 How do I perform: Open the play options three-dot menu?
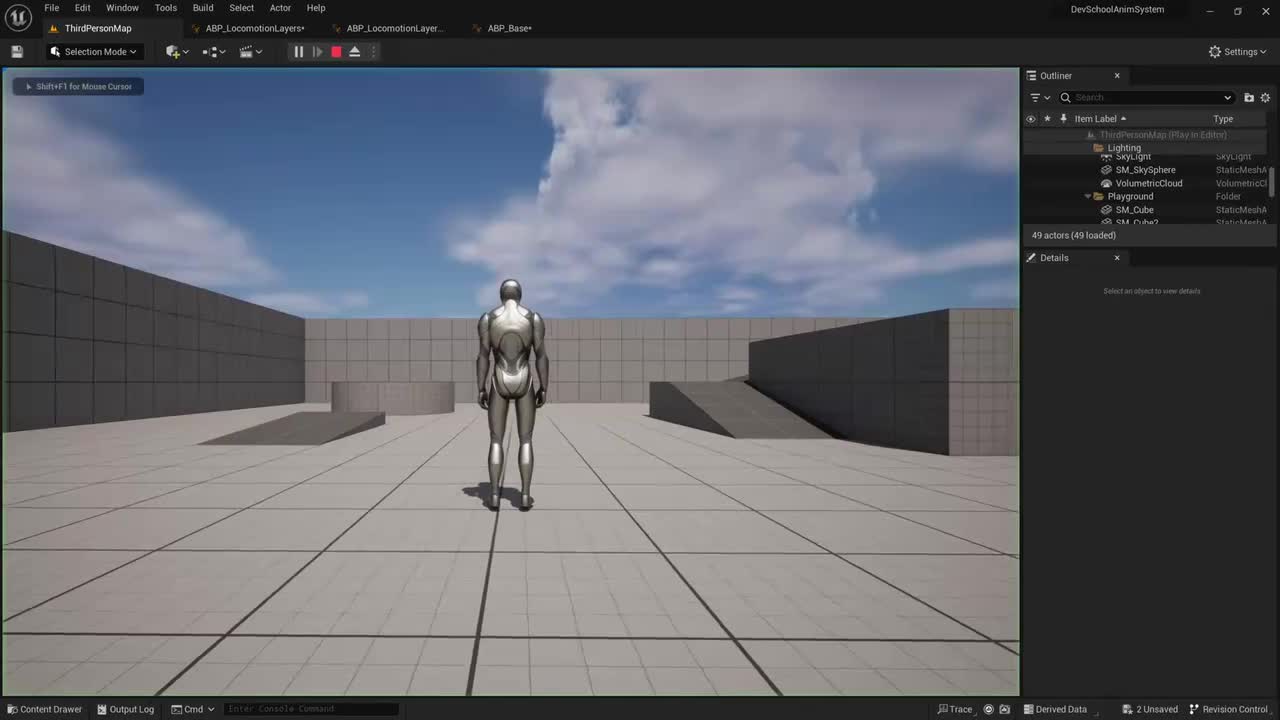[x=373, y=52]
